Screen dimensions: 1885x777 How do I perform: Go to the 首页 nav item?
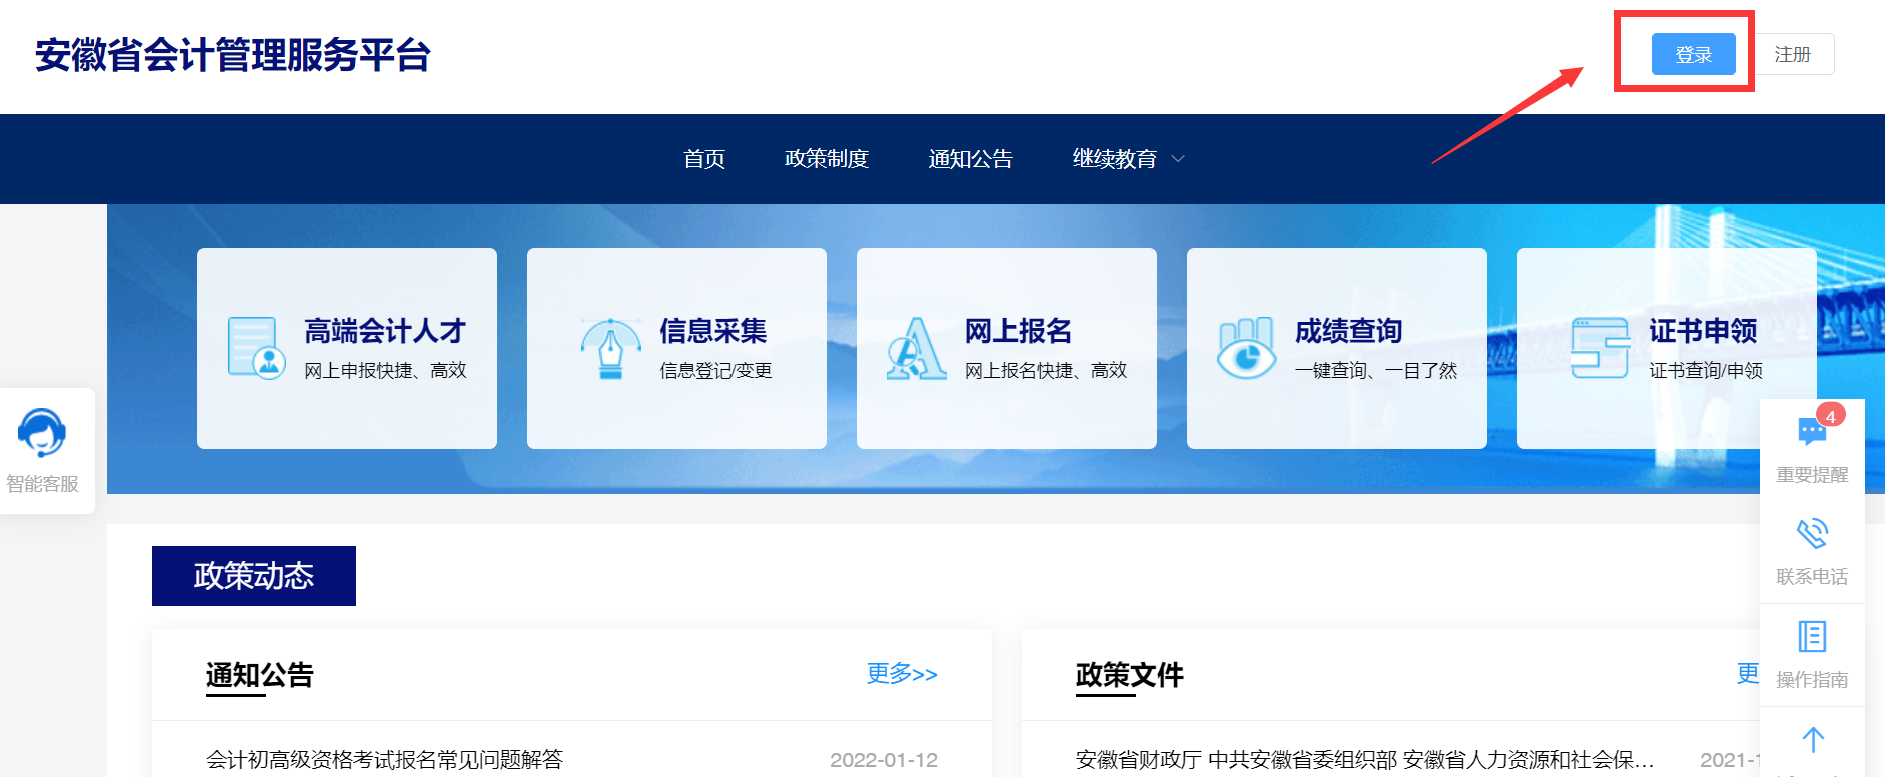click(704, 159)
